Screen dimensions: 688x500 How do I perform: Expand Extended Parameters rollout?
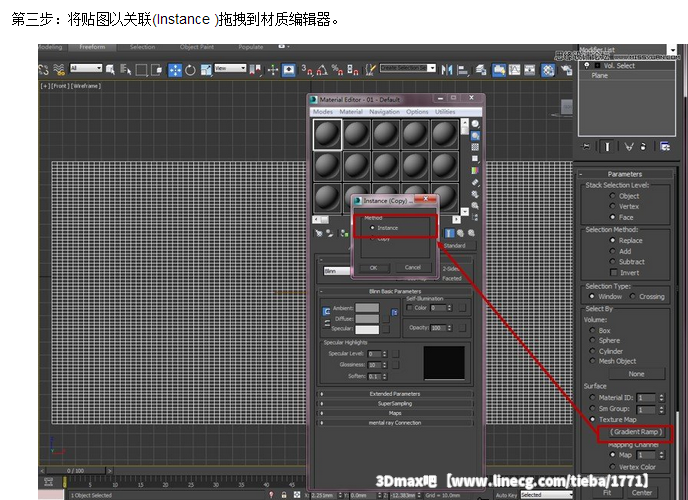[394, 394]
